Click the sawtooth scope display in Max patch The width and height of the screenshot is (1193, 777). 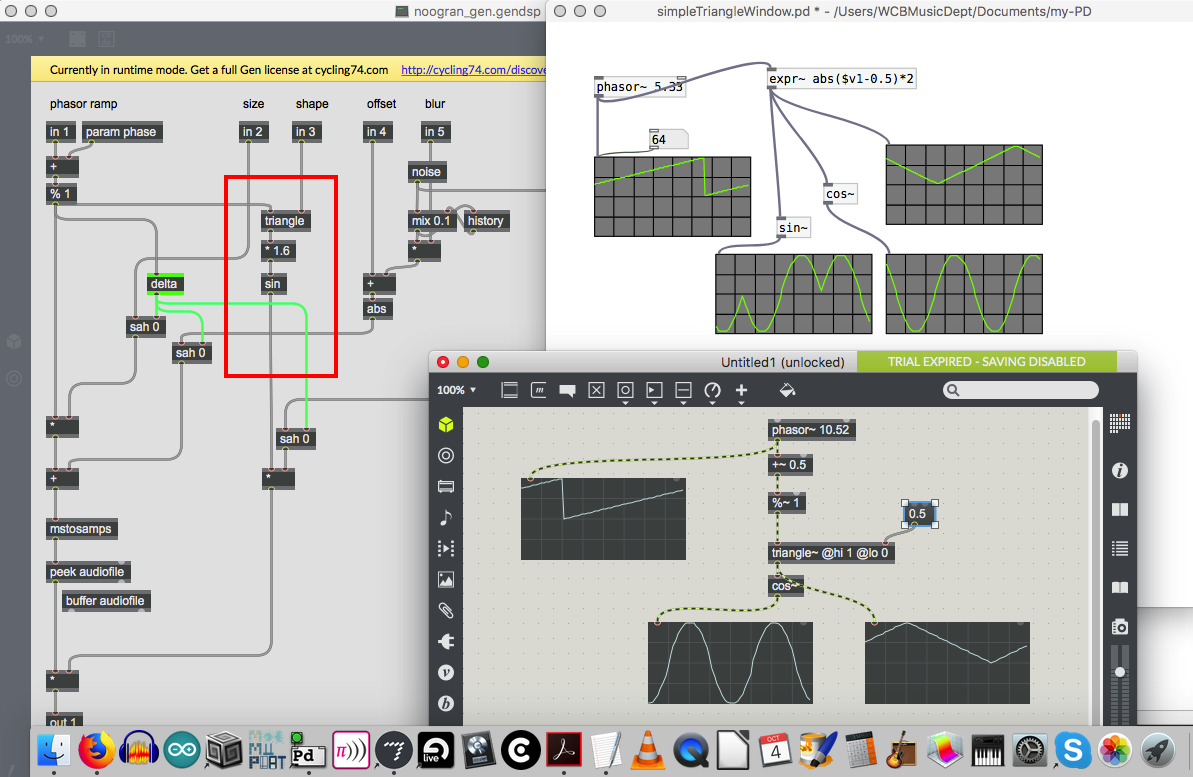(x=603, y=519)
